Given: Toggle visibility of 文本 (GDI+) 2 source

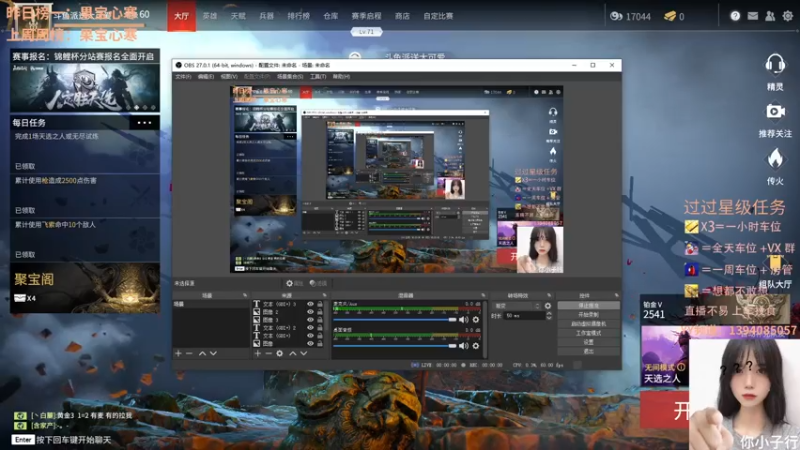Looking at the screenshot, I should pyautogui.click(x=310, y=328).
